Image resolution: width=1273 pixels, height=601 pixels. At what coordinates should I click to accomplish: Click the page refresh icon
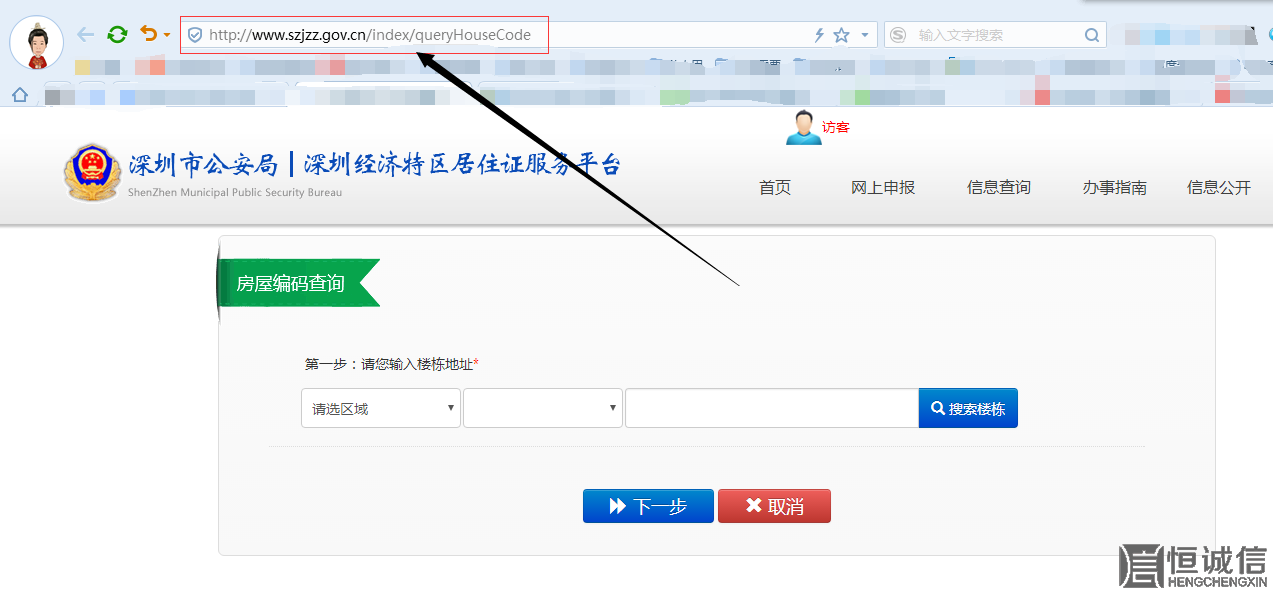click(x=117, y=33)
